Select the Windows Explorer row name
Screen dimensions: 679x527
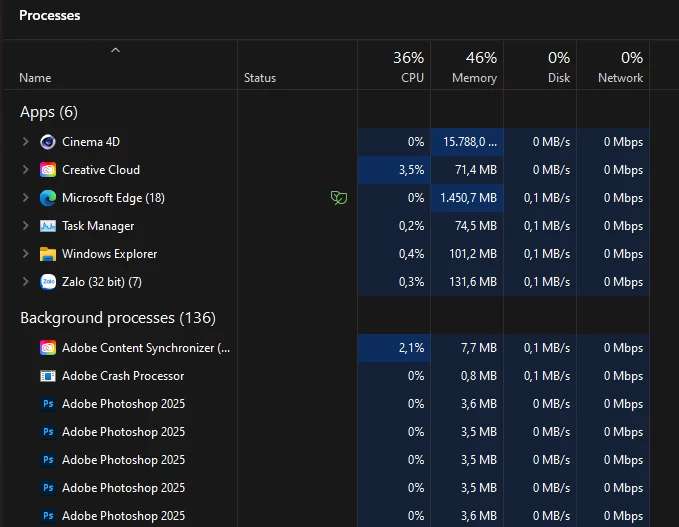110,254
